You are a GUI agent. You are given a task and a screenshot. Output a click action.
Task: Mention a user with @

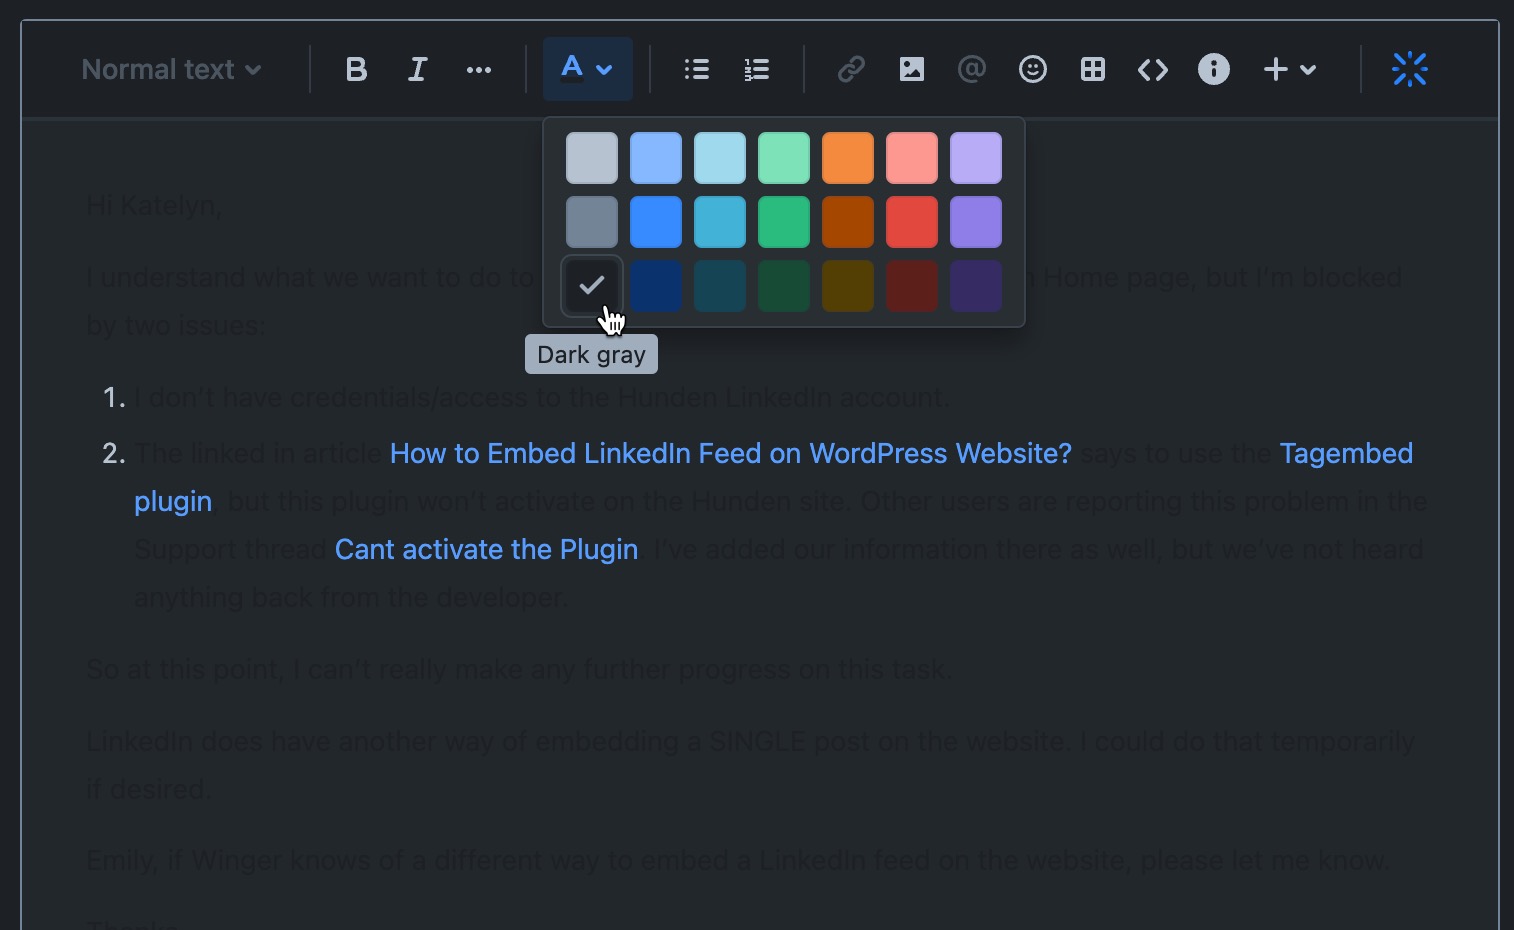point(971,69)
